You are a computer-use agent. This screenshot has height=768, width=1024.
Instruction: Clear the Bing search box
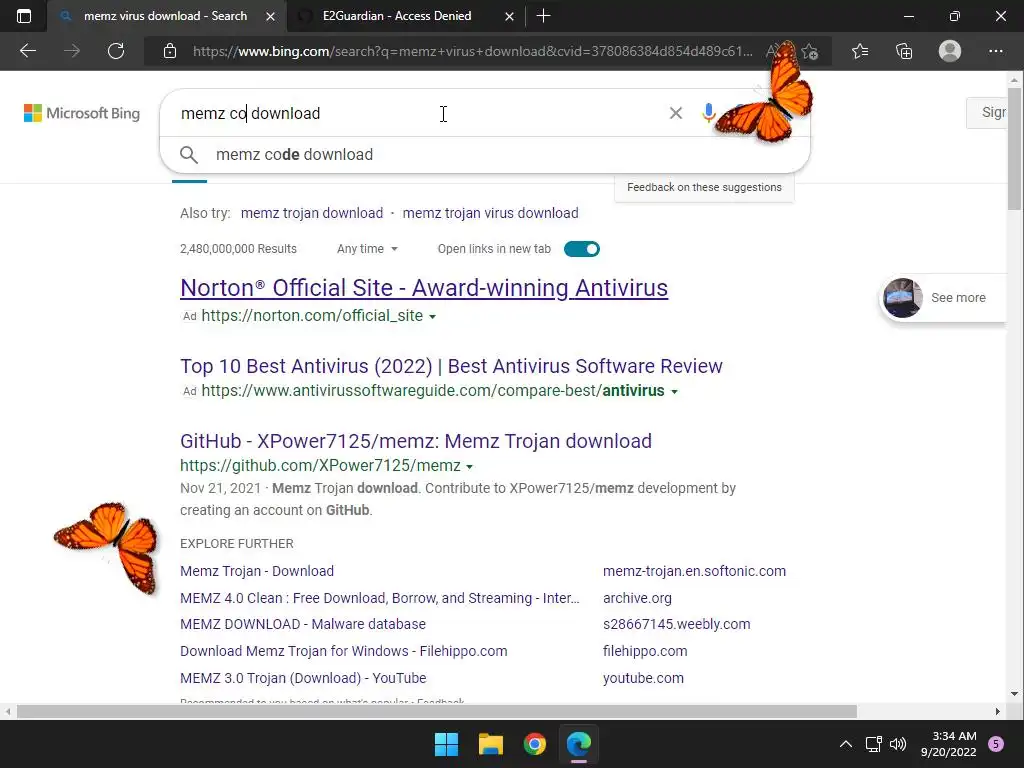pyautogui.click(x=676, y=113)
